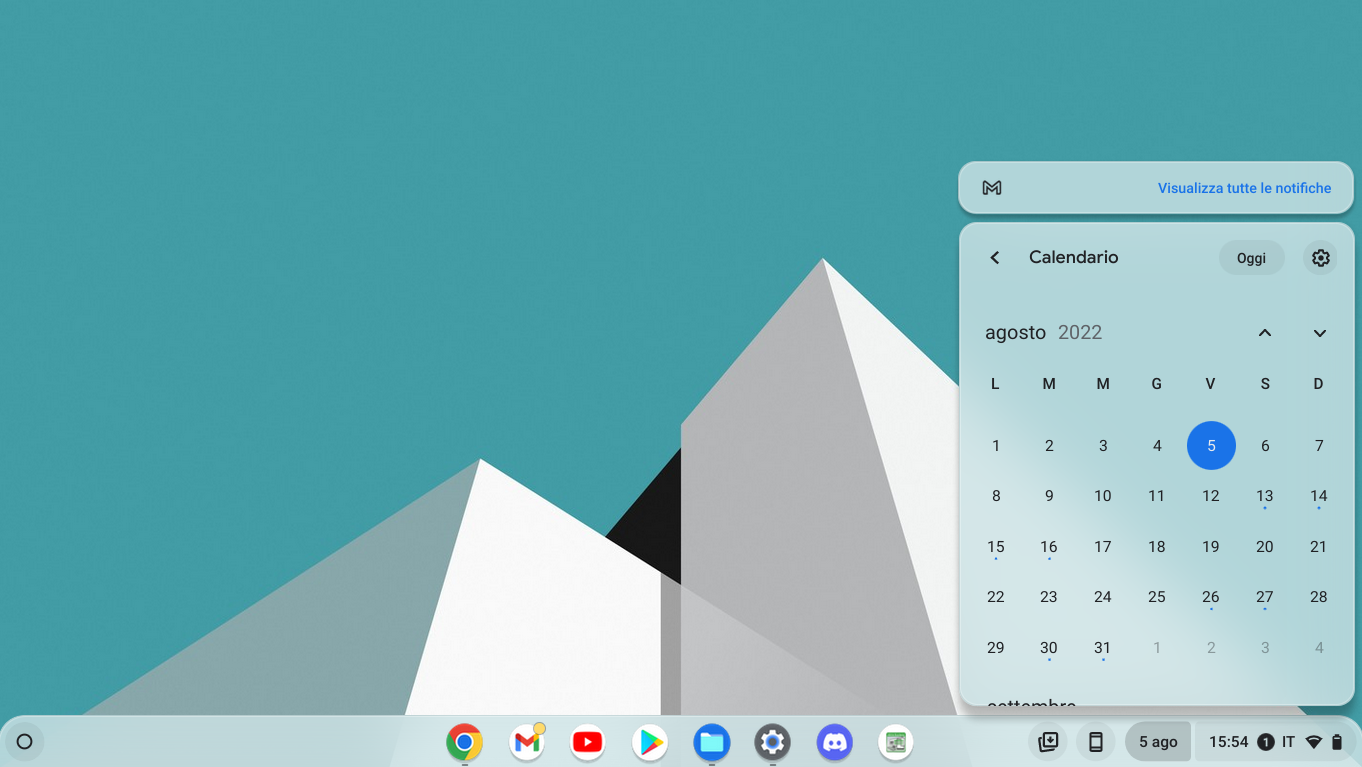Select August 13 in the calendar

tap(1265, 496)
